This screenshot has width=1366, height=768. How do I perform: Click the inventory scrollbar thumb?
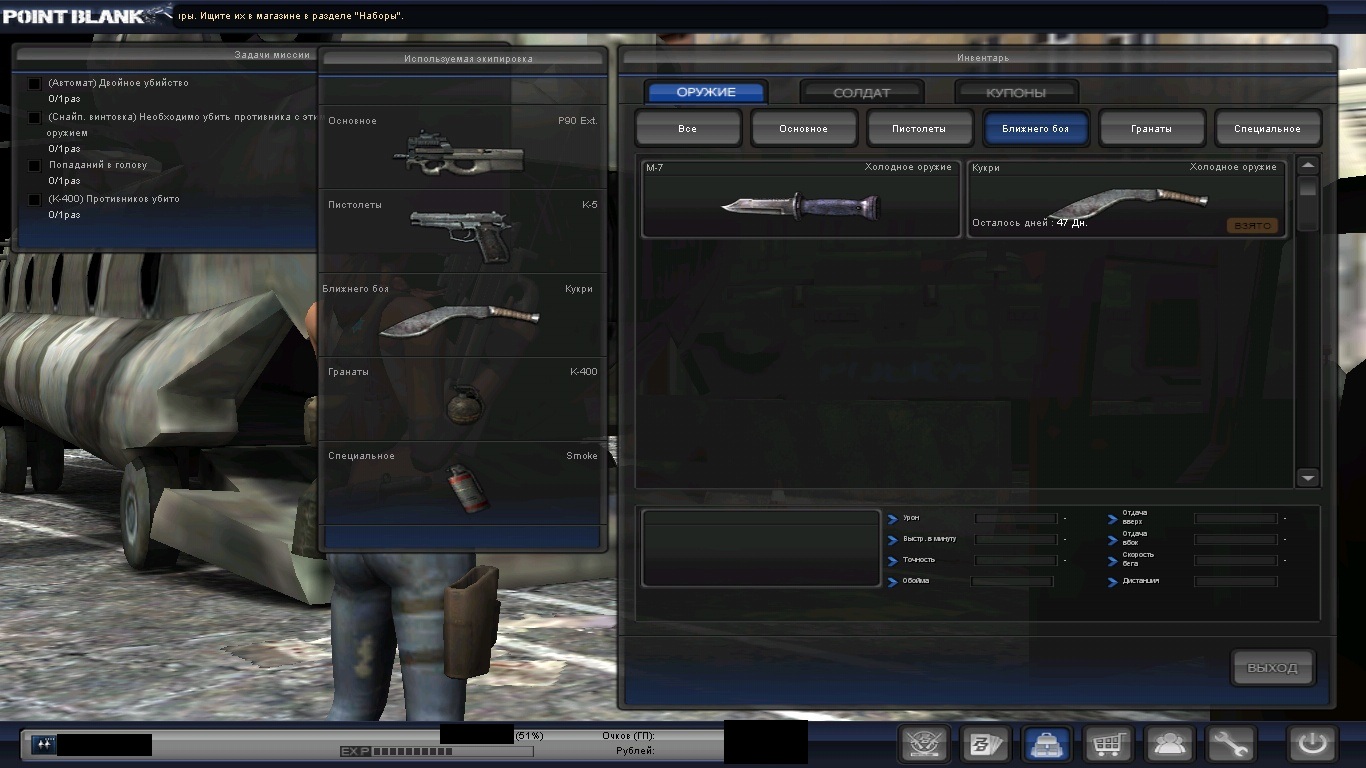[1308, 188]
